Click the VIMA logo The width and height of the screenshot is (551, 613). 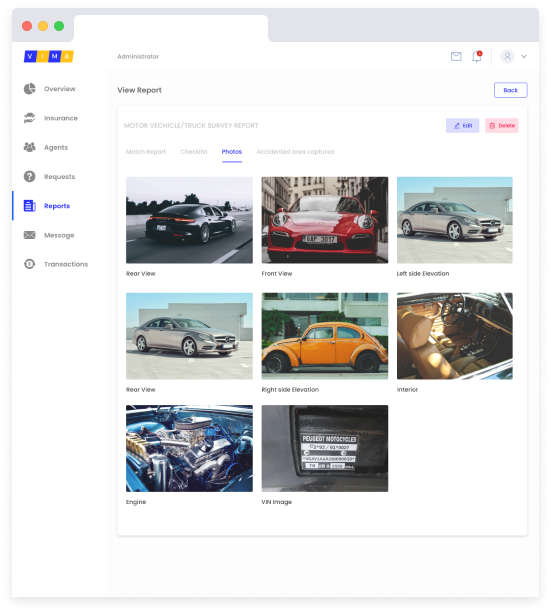coord(48,56)
